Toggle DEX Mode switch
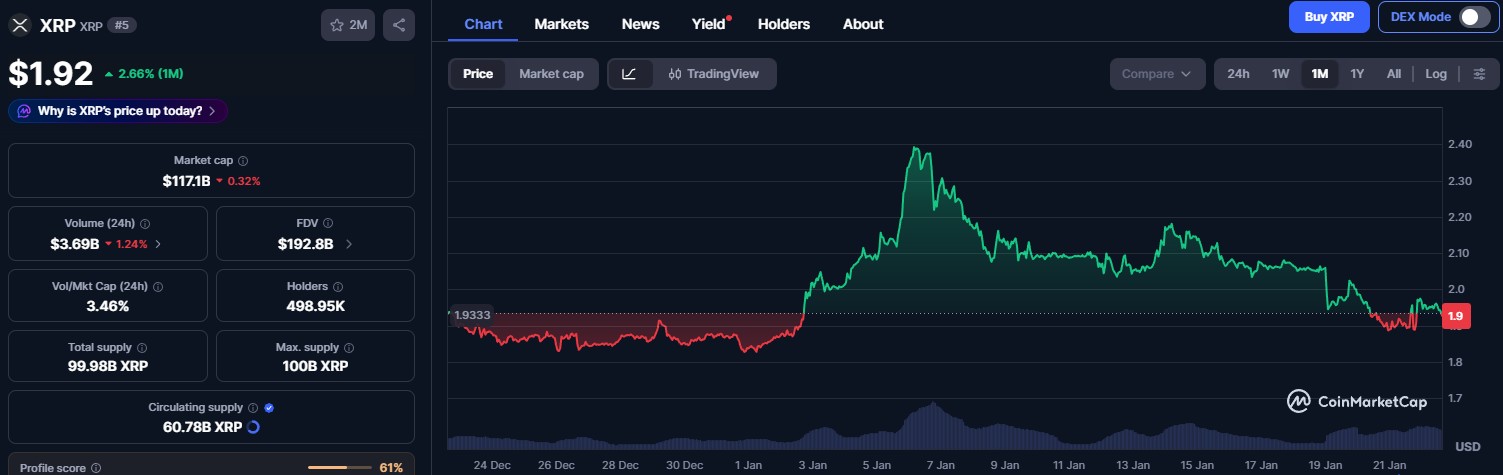1503x475 pixels. click(1474, 17)
